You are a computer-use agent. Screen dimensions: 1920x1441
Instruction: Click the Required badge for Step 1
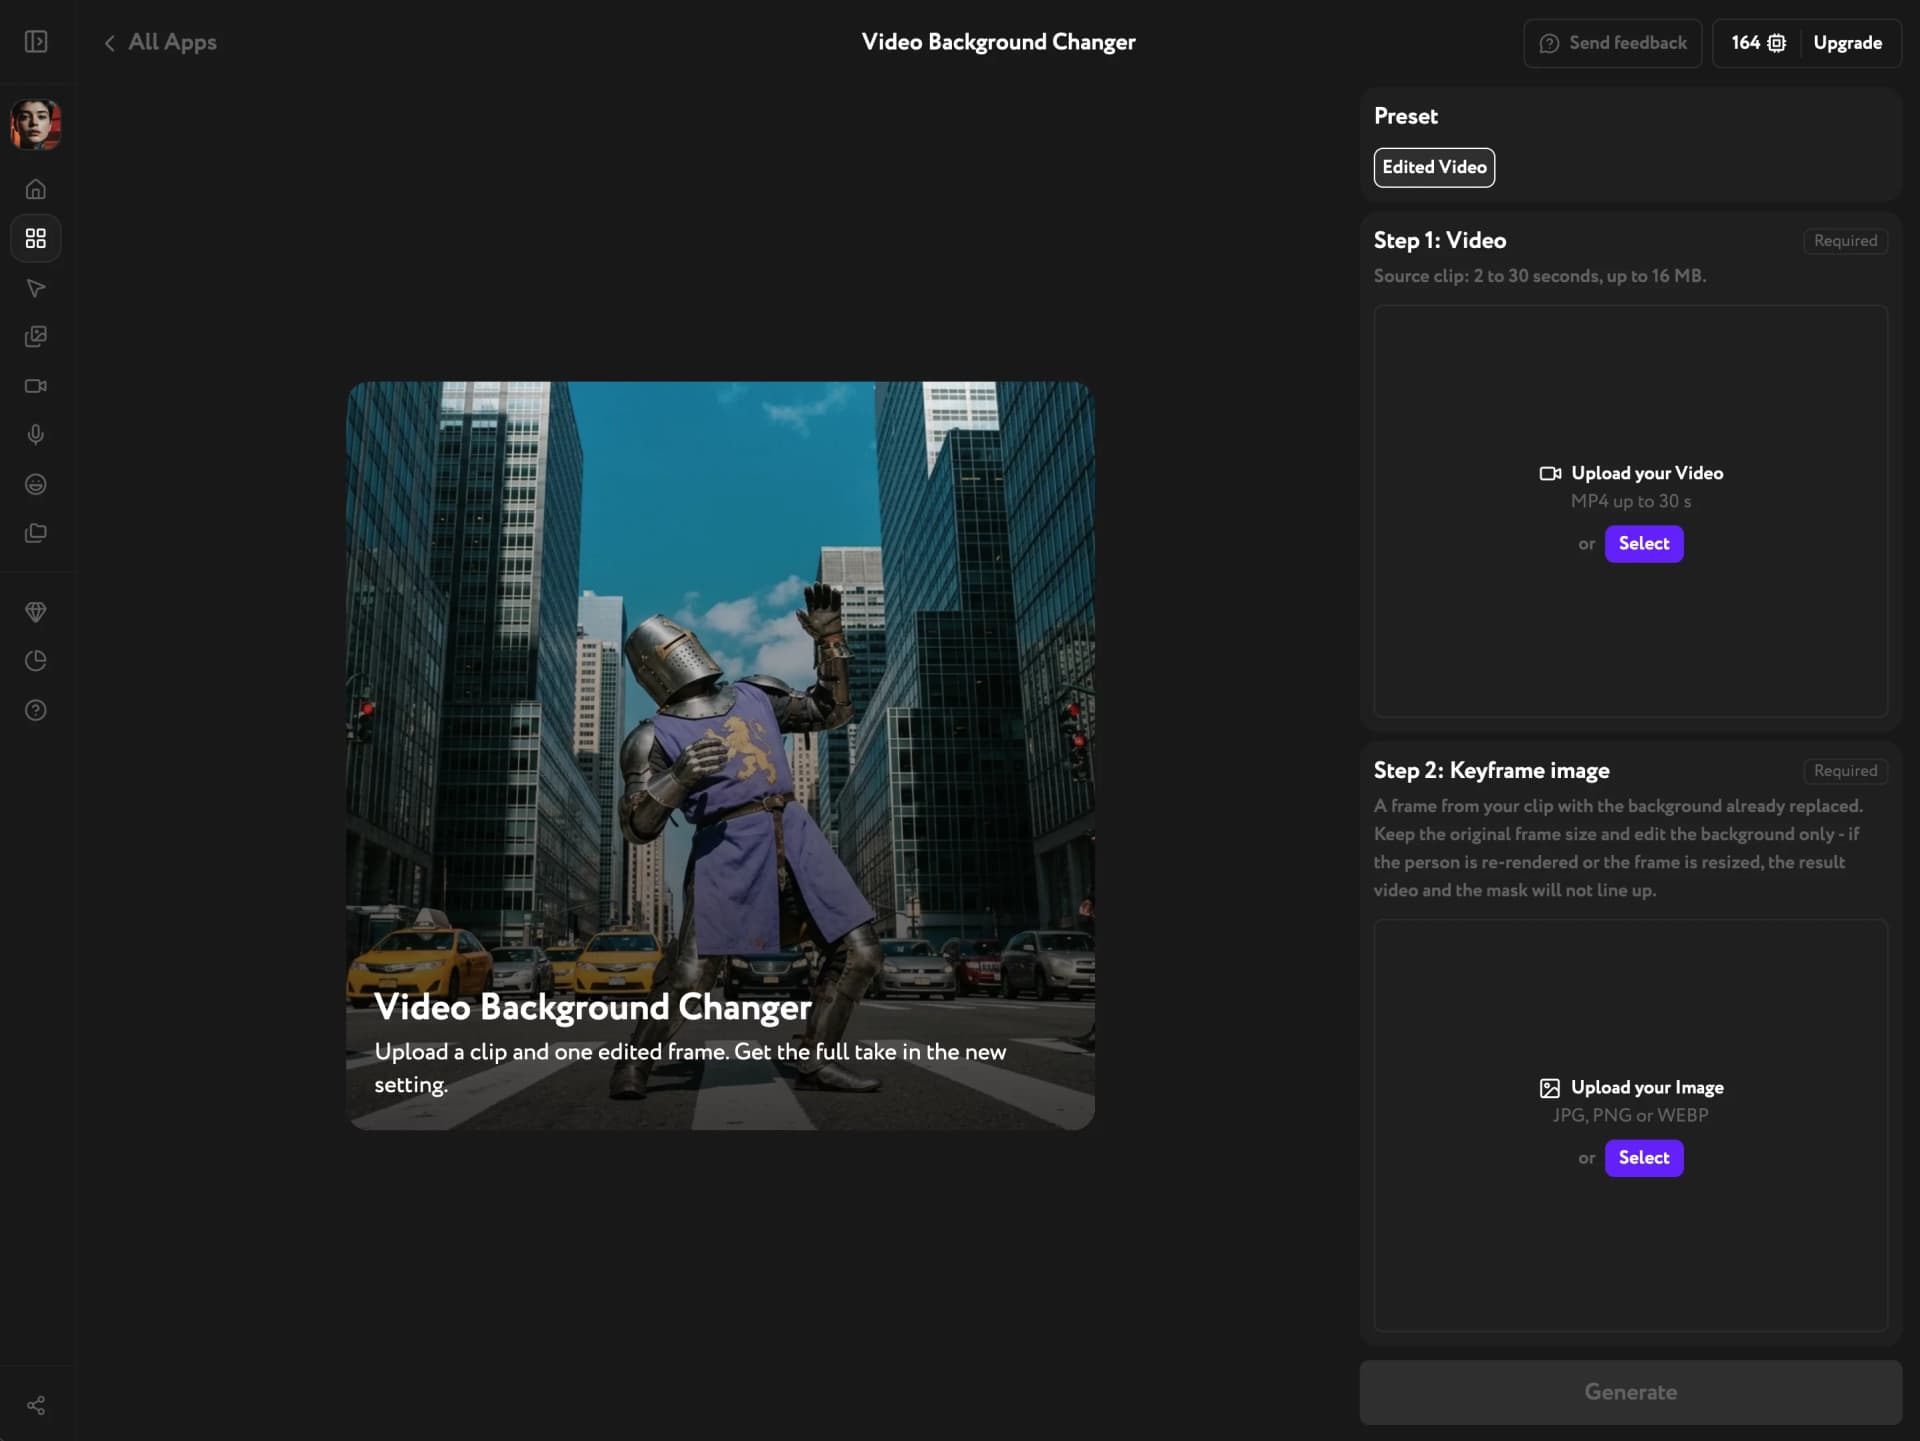[x=1845, y=241]
